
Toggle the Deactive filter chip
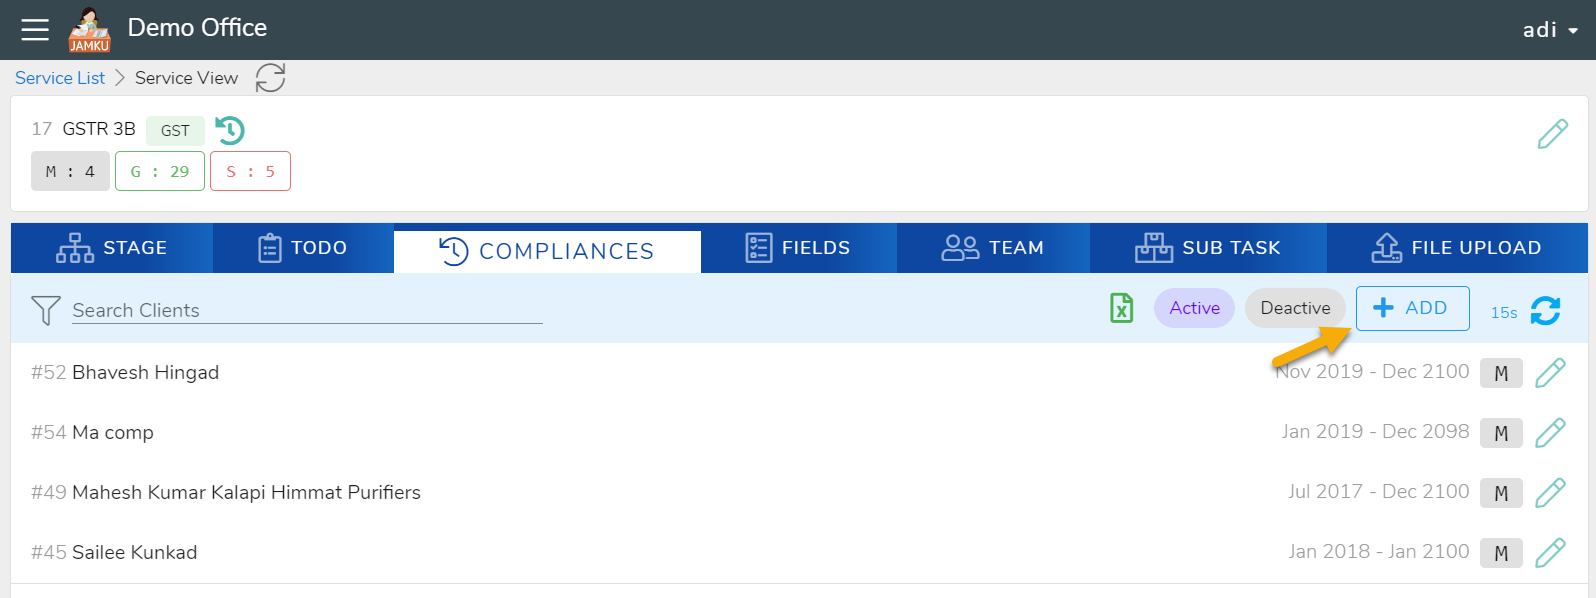click(x=1295, y=308)
